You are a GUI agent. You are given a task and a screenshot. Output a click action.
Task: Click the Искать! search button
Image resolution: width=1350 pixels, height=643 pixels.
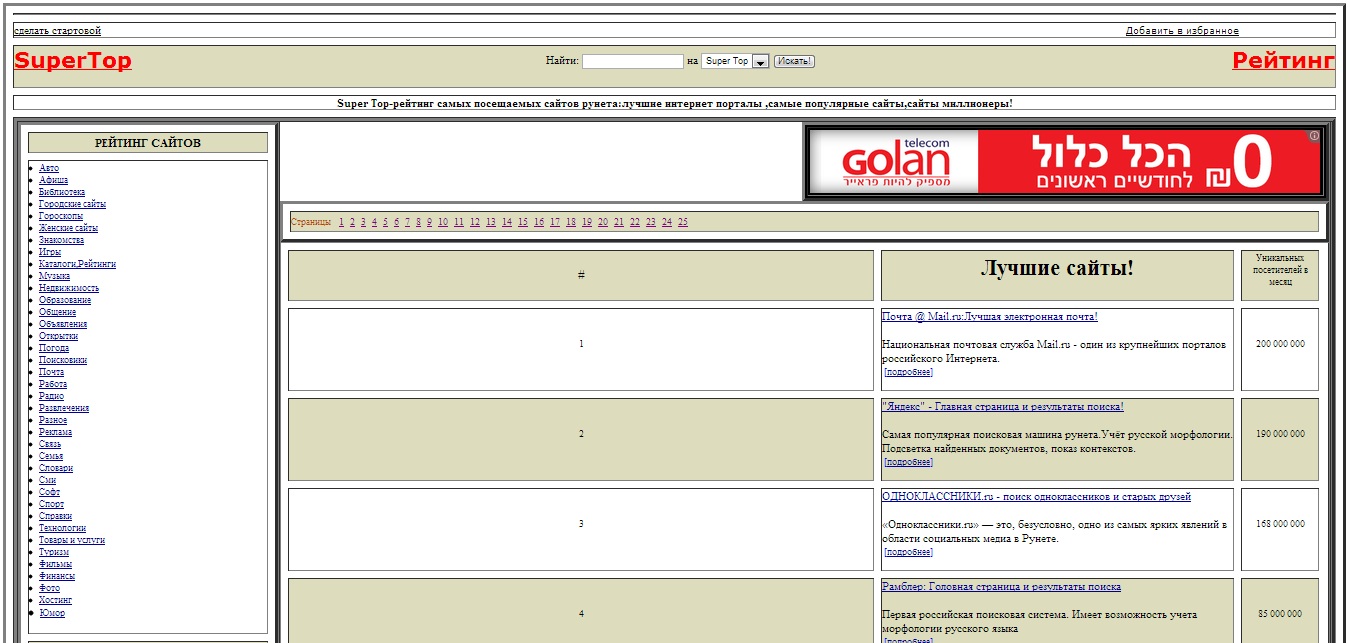click(794, 61)
